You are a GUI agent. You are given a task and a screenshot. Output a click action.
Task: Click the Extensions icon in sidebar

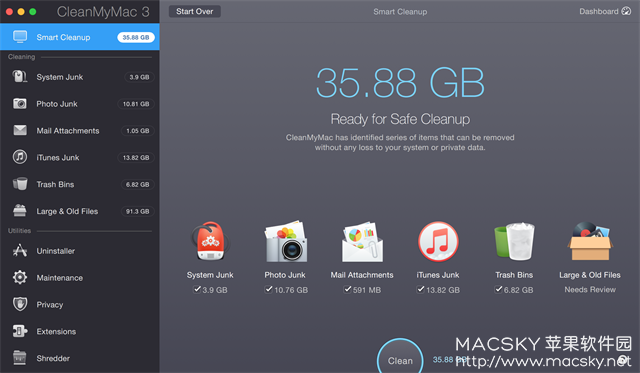tap(20, 331)
